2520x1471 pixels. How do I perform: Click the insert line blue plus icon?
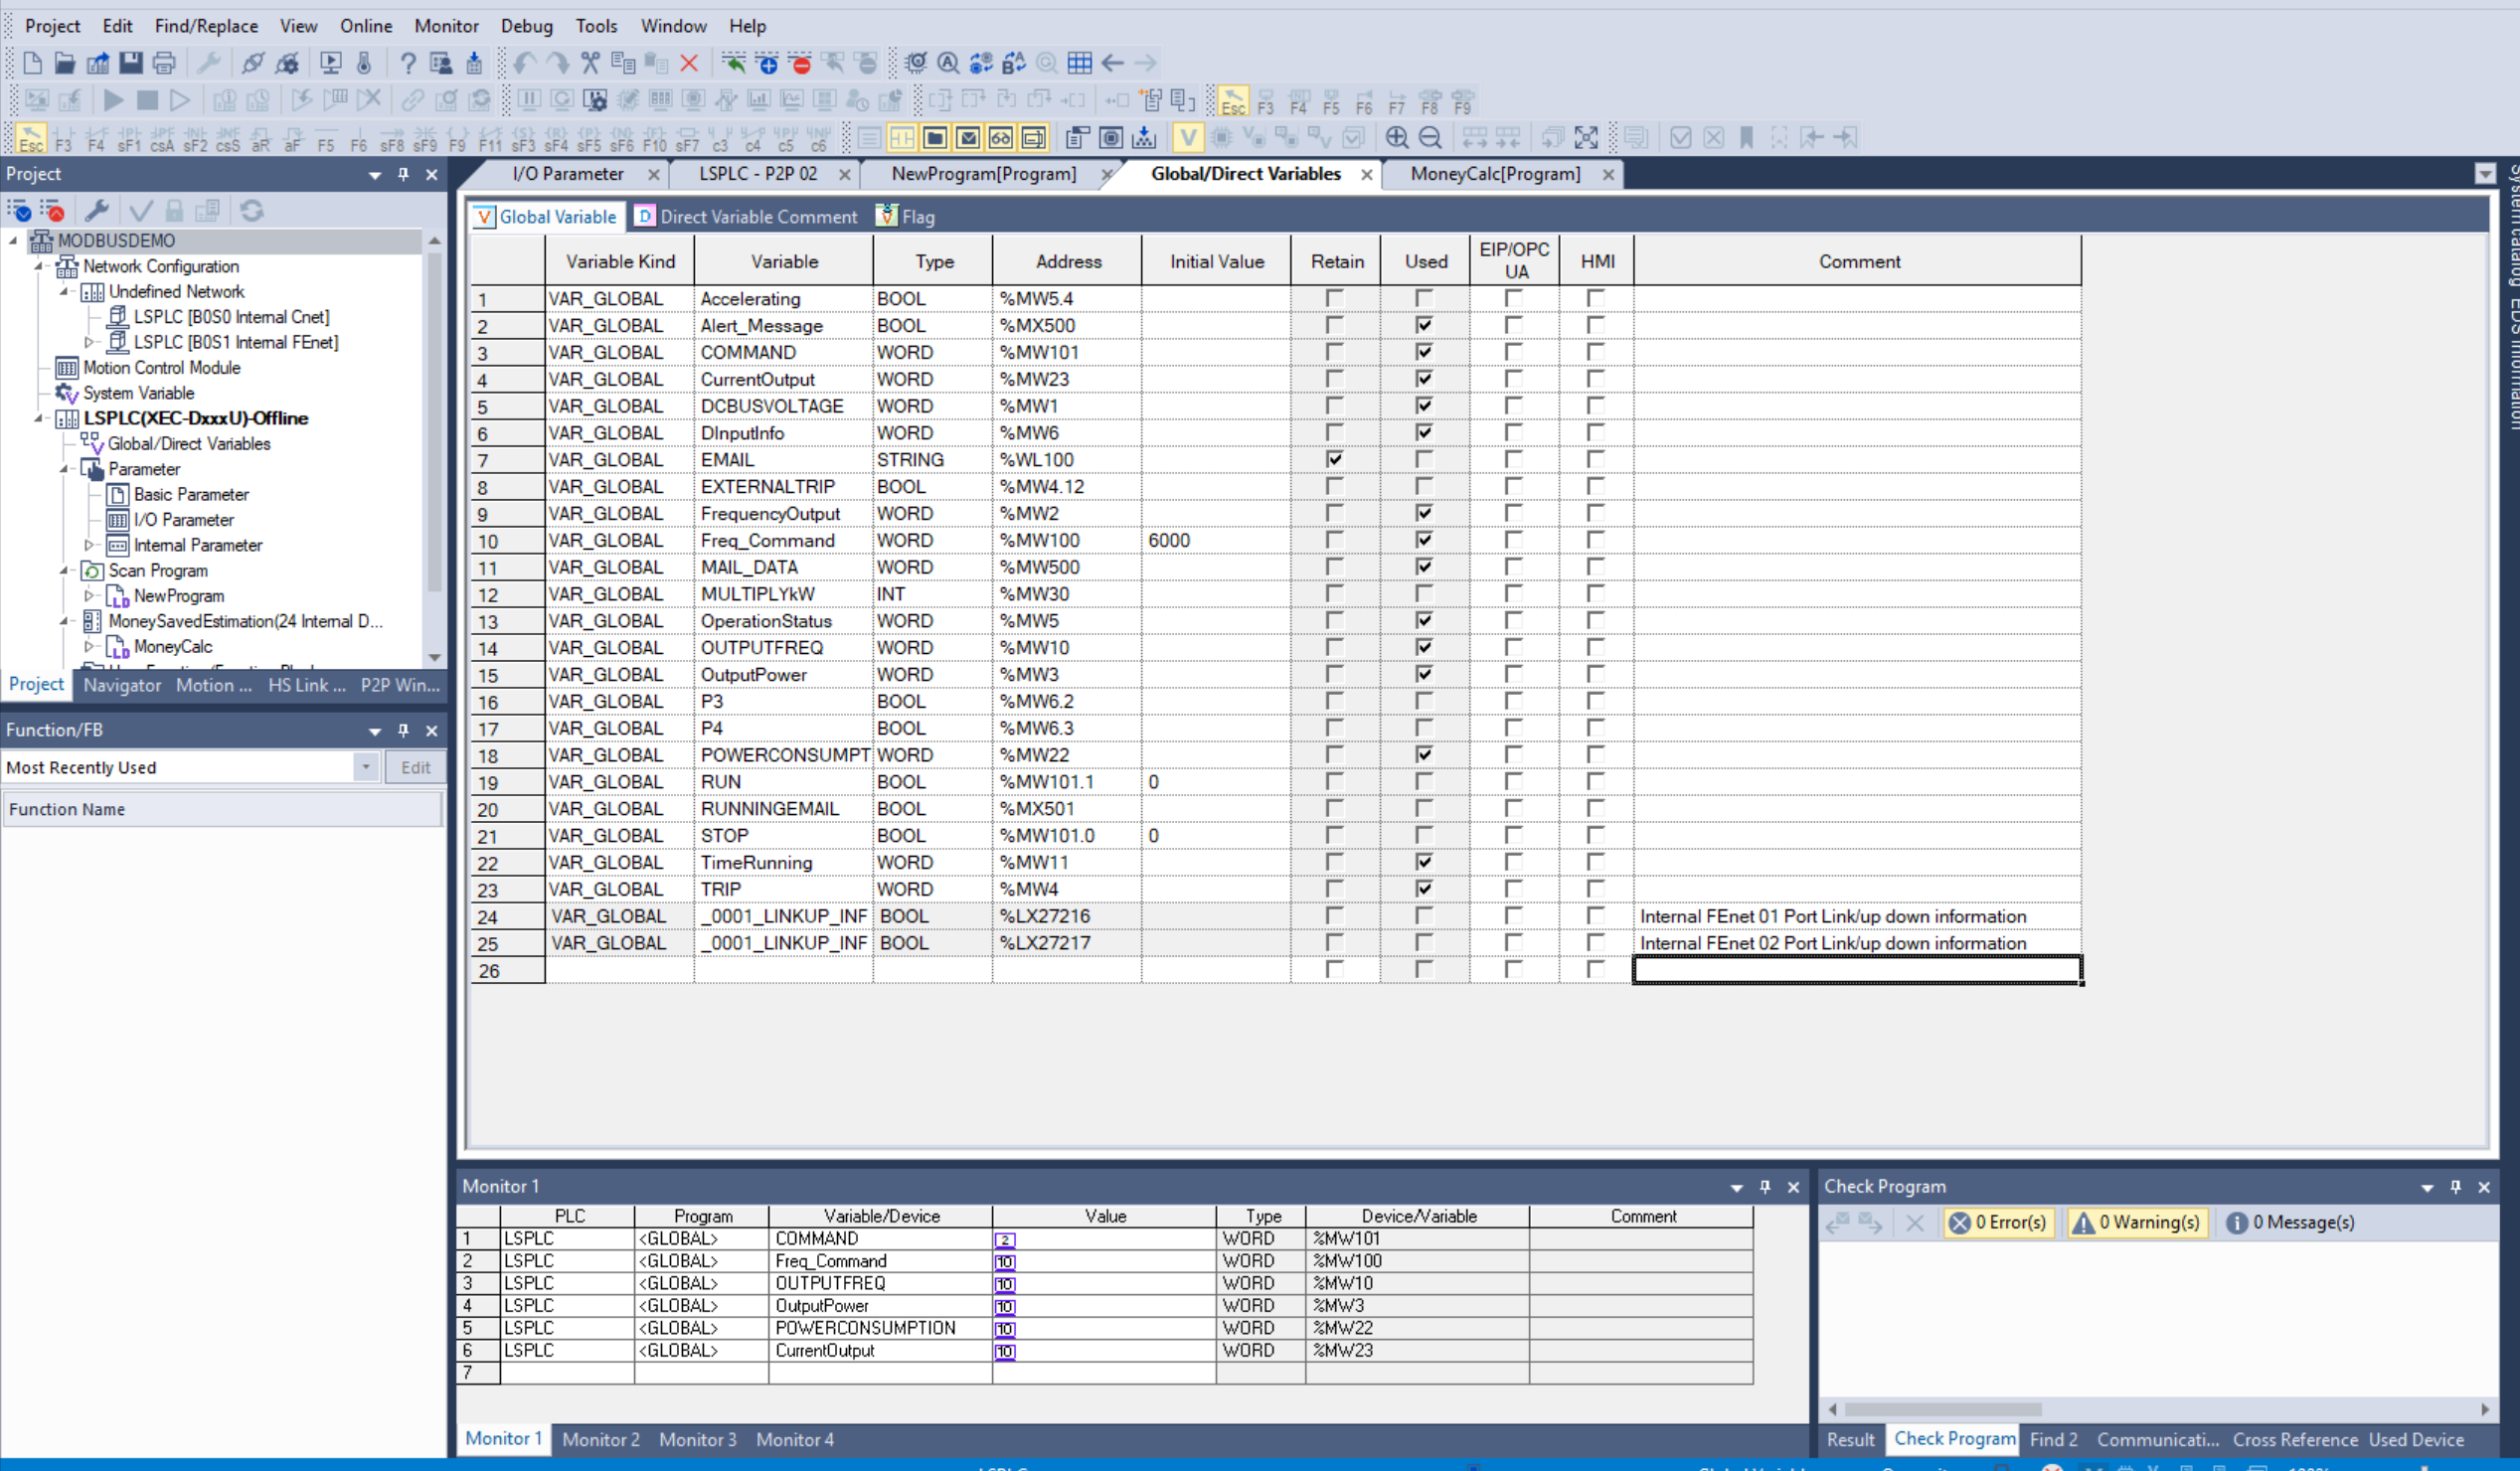(767, 63)
